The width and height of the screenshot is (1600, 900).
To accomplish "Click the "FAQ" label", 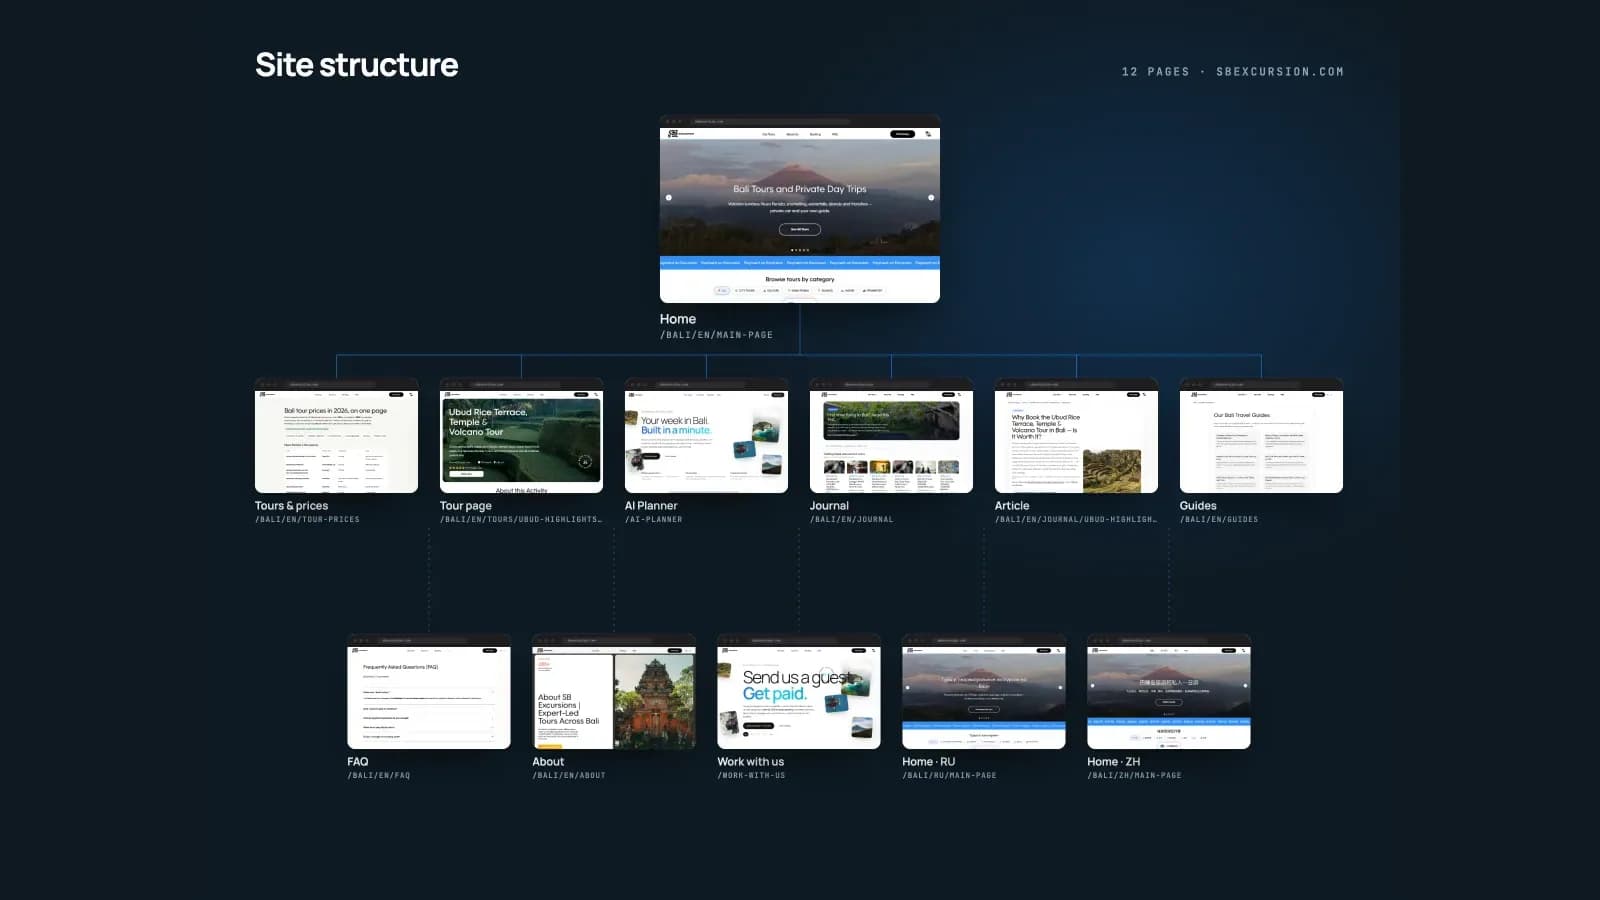I will (x=358, y=762).
